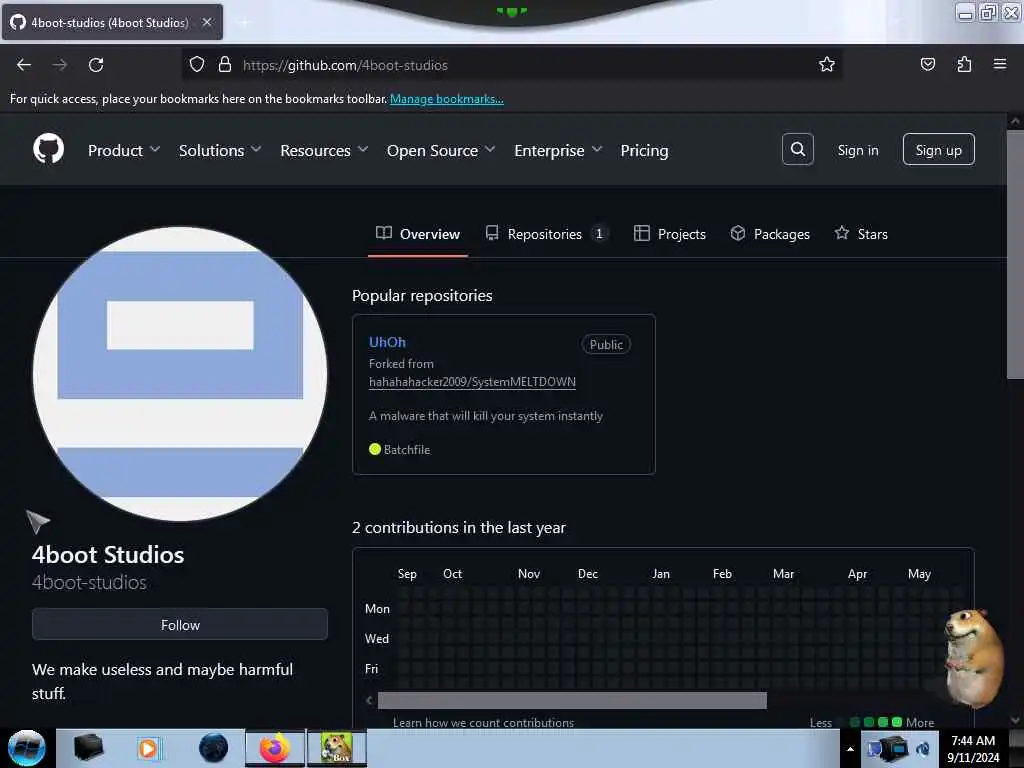Click the browser forward arrow
The width and height of the screenshot is (1024, 768).
tap(60, 65)
